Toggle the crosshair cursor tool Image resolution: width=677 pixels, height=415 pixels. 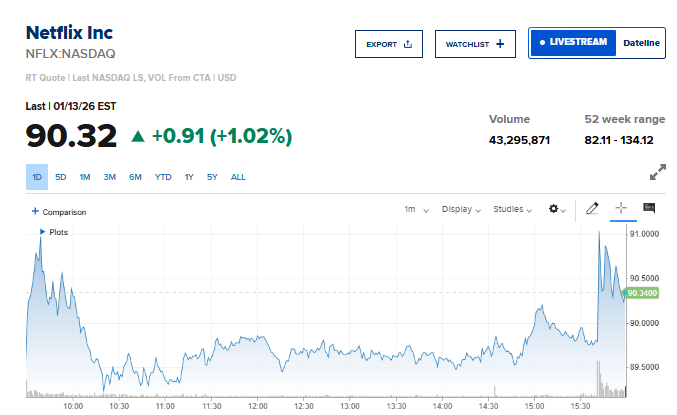tap(621, 209)
